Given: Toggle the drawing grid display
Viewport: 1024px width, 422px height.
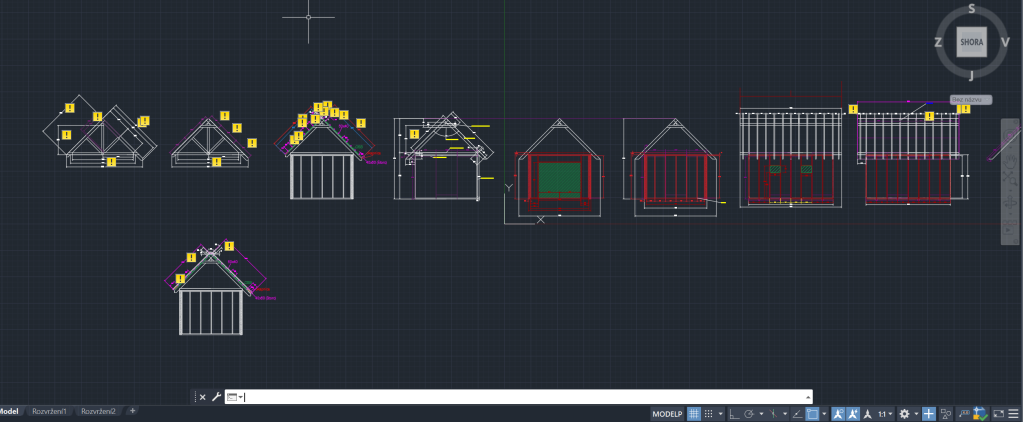Looking at the screenshot, I should pos(694,414).
